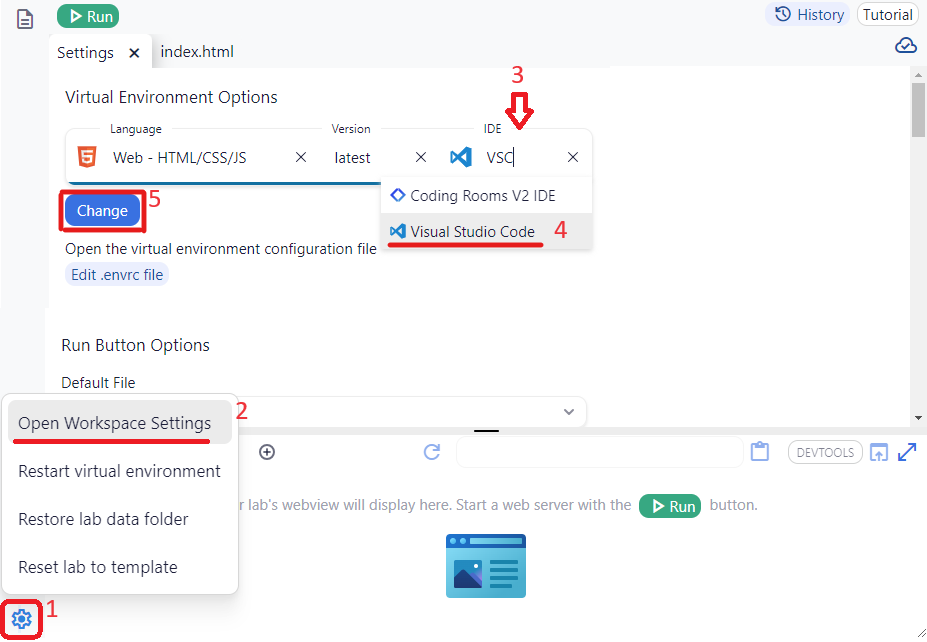
Task: Select the HTML5 icon in the Language field
Action: (x=87, y=157)
